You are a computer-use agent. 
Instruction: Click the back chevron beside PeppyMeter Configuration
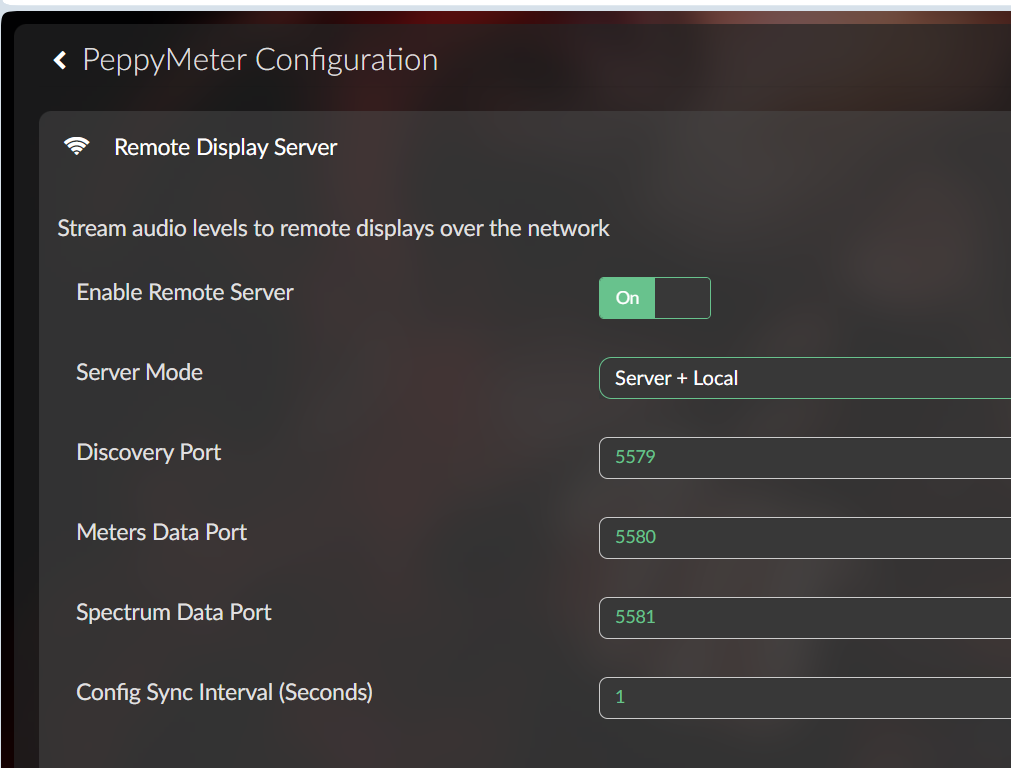[x=60, y=61]
